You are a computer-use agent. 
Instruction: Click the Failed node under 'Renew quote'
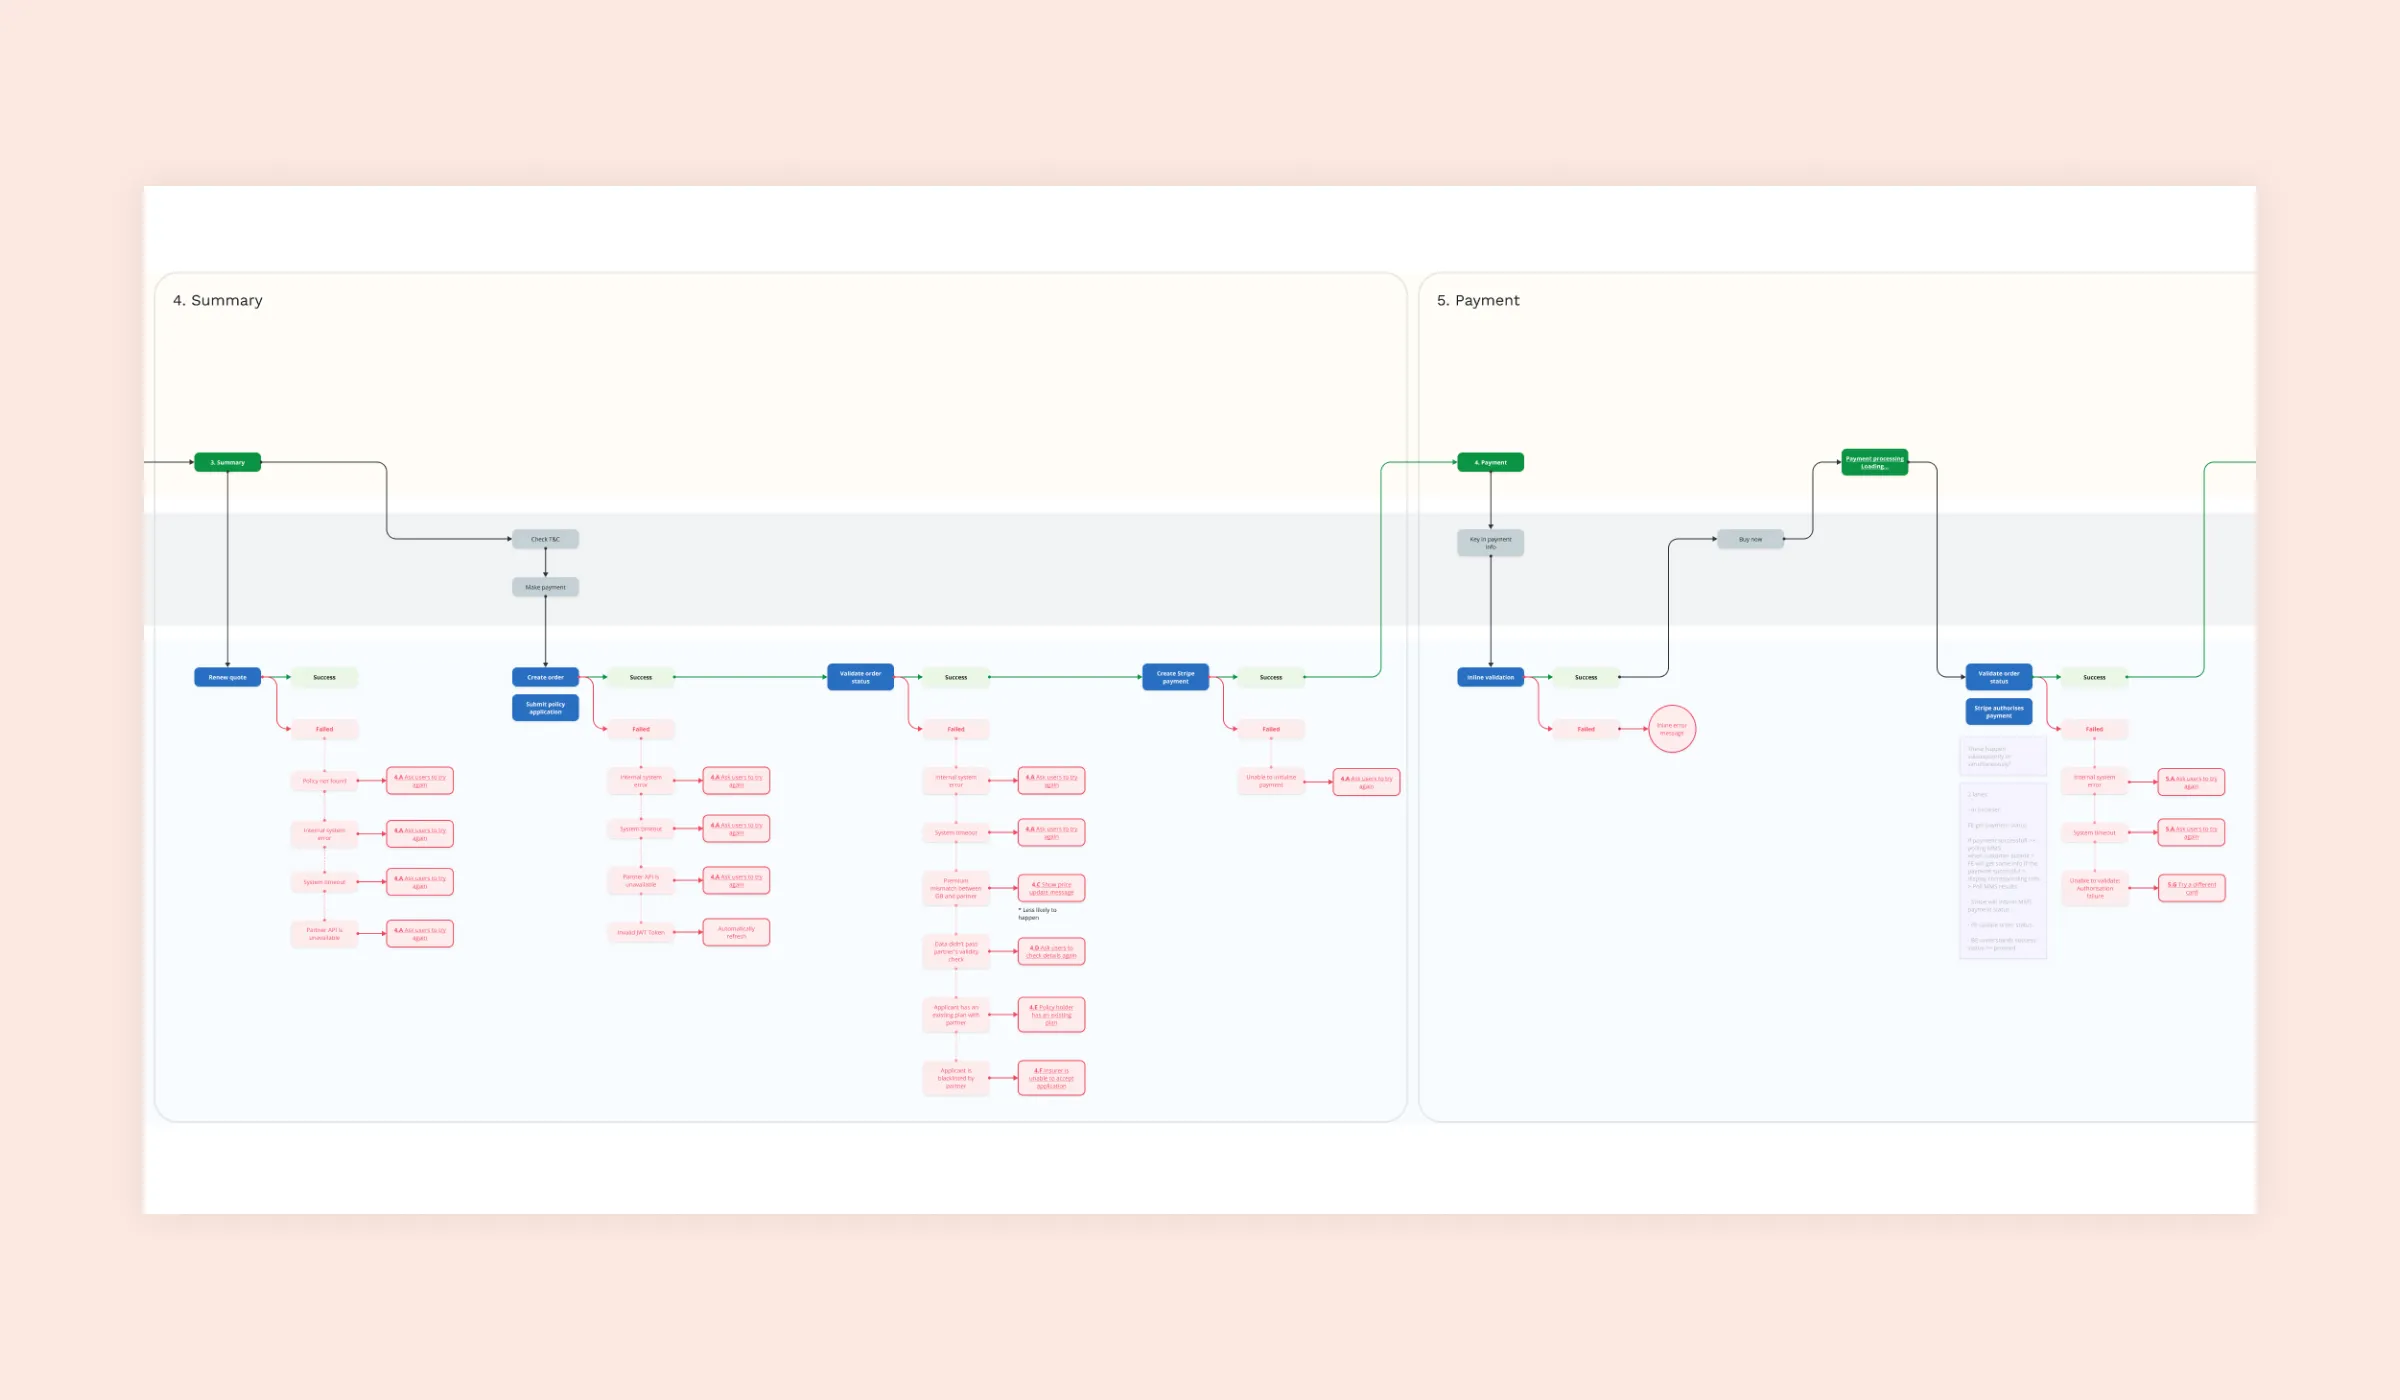pos(324,729)
